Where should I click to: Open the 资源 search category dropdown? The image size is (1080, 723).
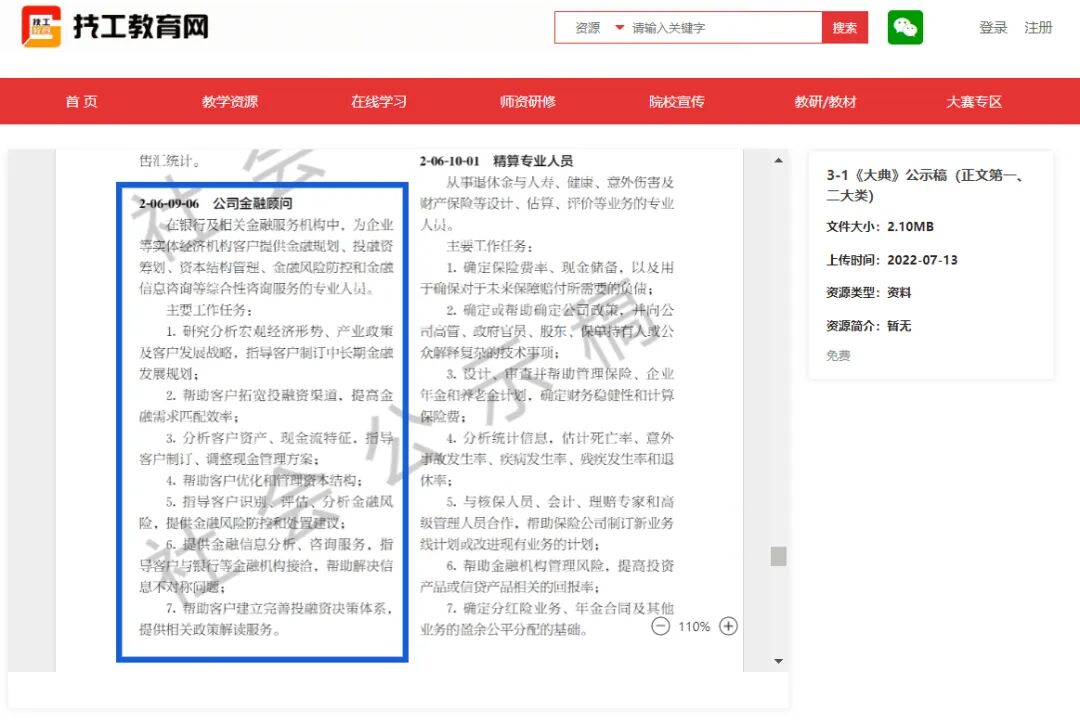pyautogui.click(x=599, y=28)
